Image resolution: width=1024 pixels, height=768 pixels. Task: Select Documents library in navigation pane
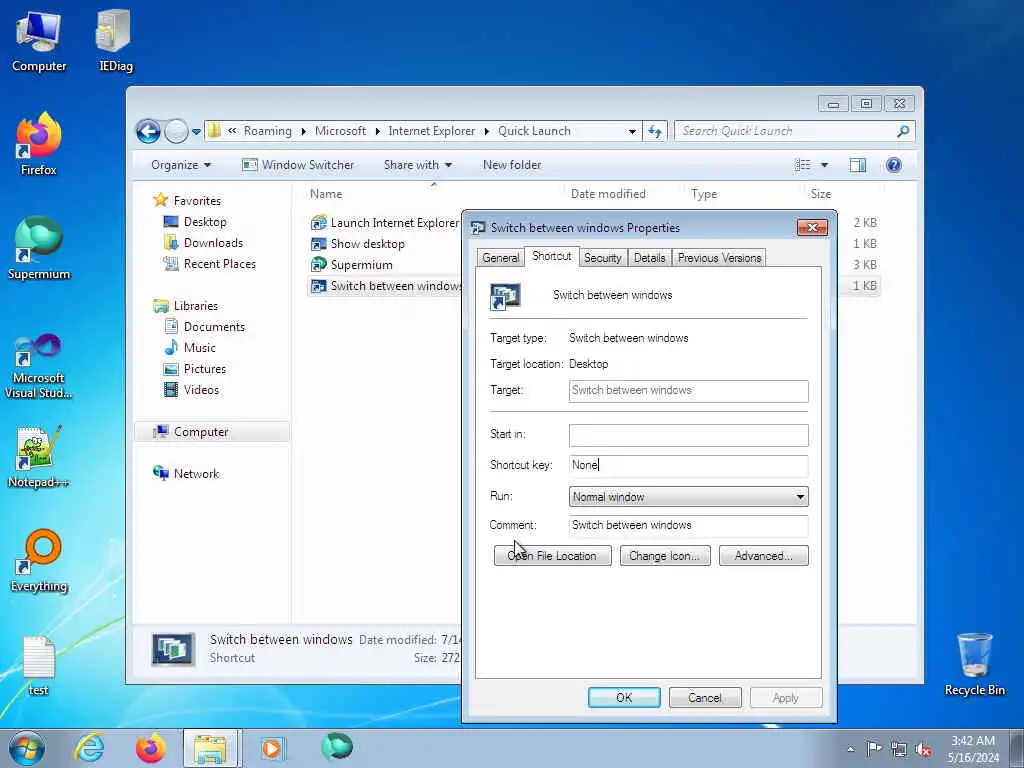point(204,327)
